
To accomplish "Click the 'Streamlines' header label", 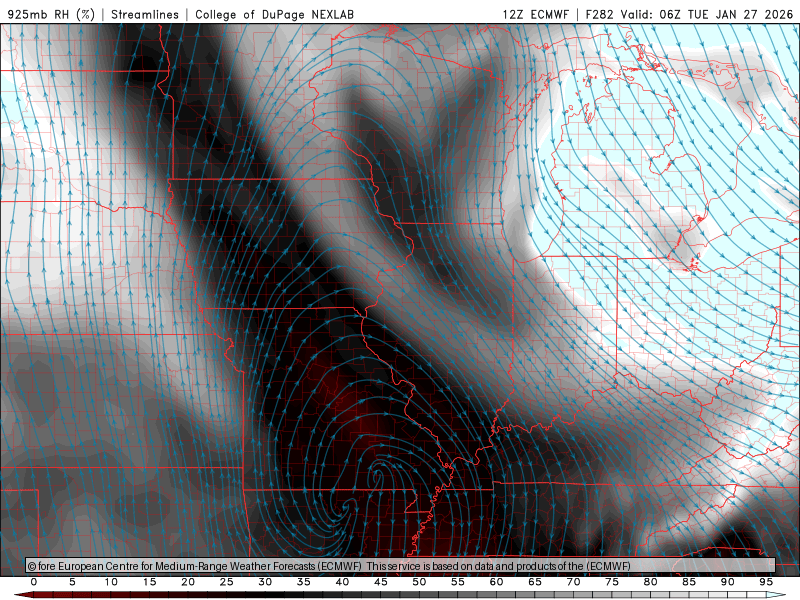I will pos(145,14).
